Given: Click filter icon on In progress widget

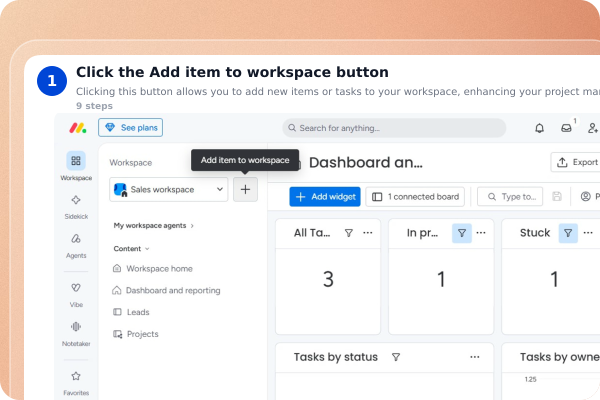Looking at the screenshot, I should [462, 233].
